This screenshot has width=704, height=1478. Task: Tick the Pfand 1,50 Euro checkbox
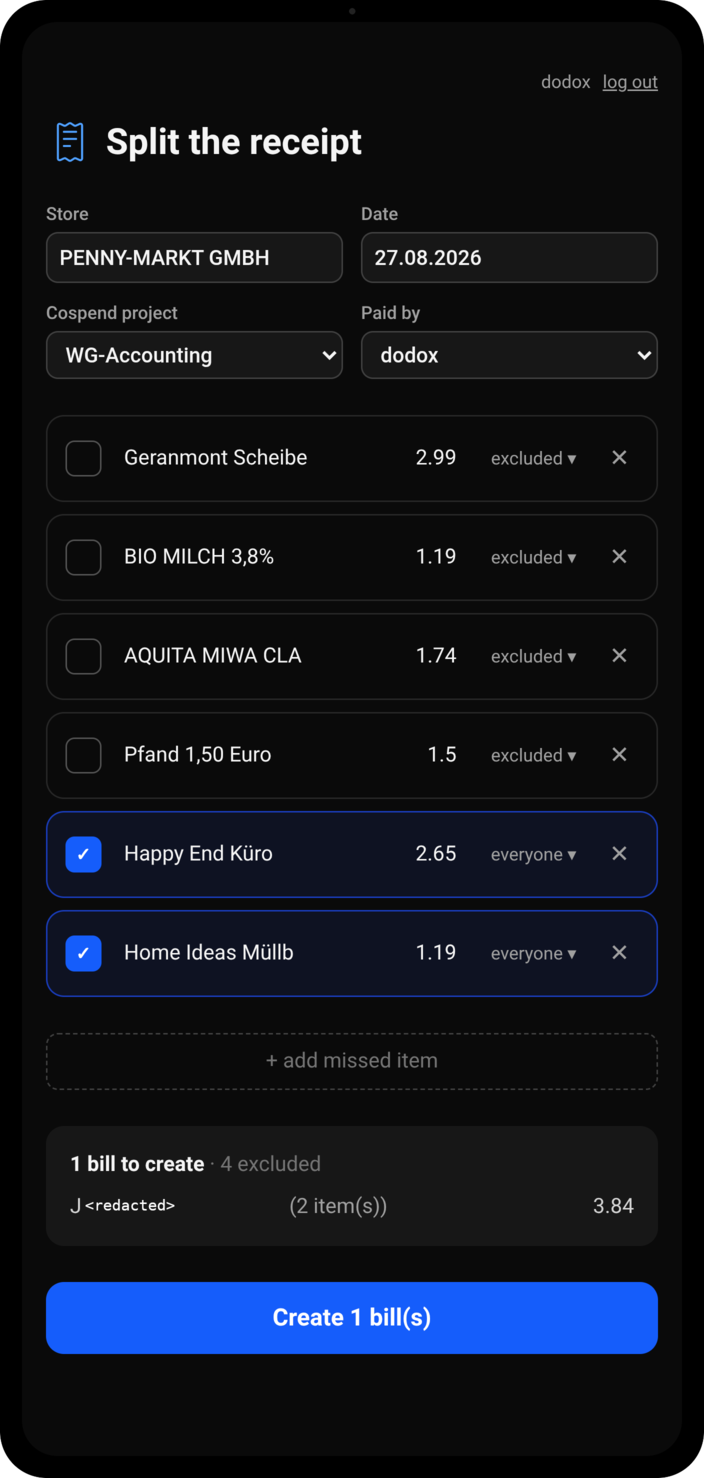pyautogui.click(x=83, y=755)
